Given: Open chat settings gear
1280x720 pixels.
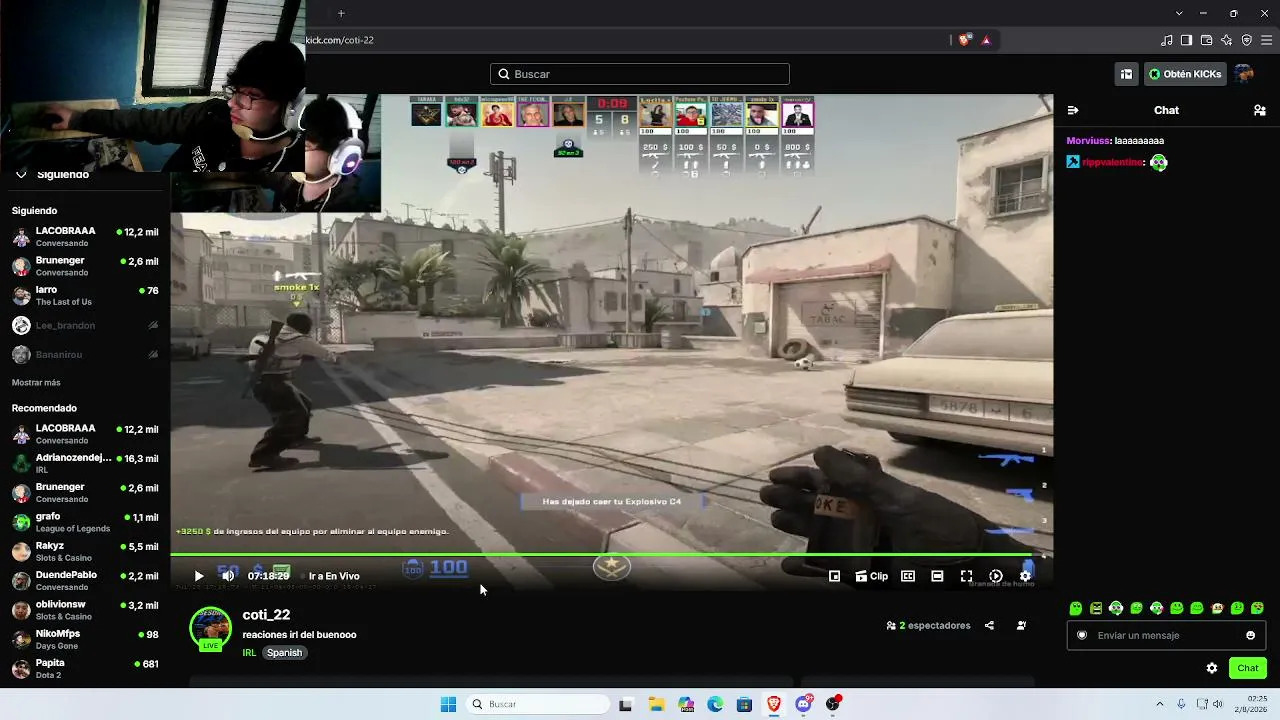Looking at the screenshot, I should tap(1212, 668).
